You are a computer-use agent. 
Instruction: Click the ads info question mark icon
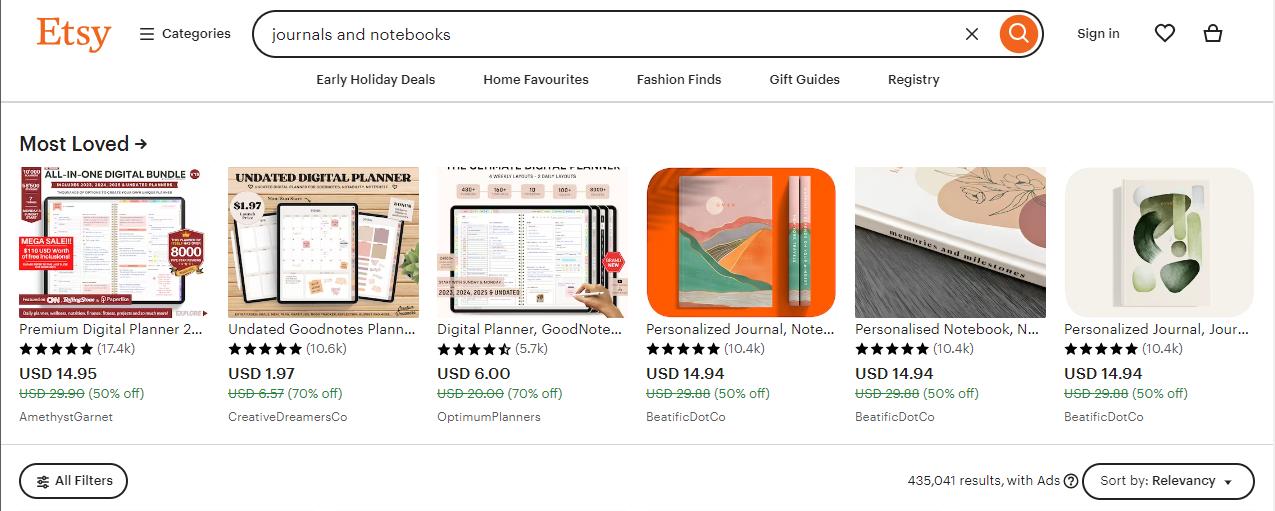pos(1071,481)
